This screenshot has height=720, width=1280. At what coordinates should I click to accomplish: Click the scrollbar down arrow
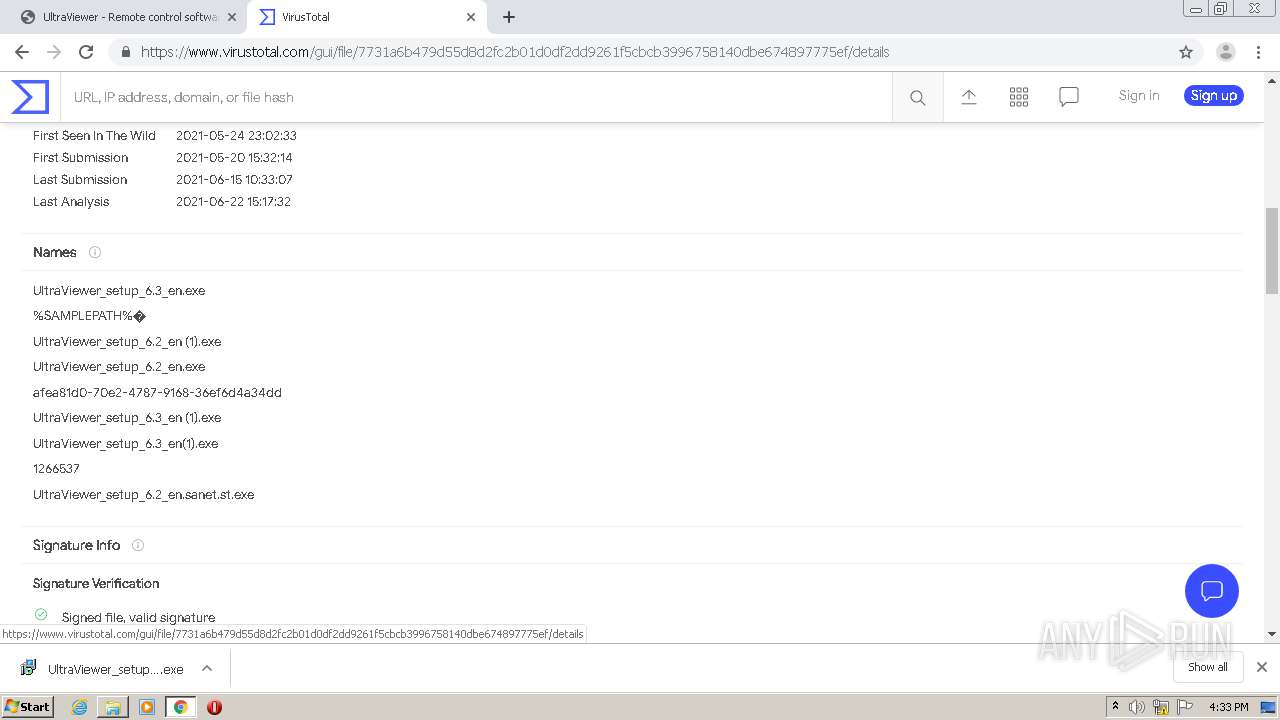pos(1272,634)
